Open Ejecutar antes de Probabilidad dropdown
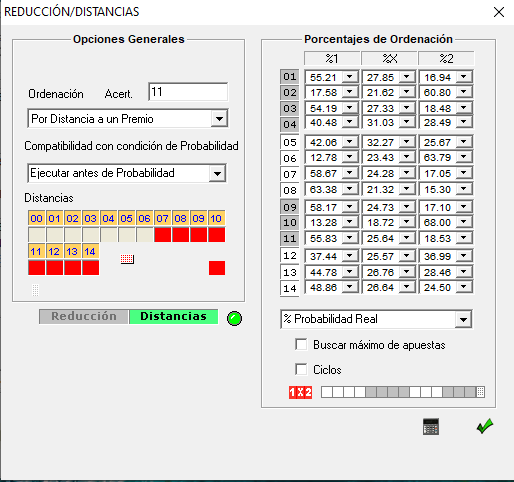Image resolution: width=514 pixels, height=482 pixels. coord(217,173)
